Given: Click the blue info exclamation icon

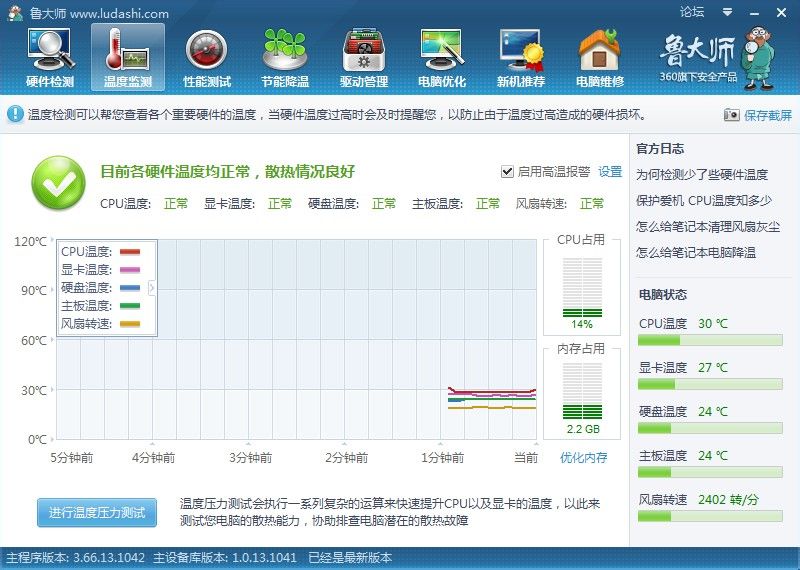Looking at the screenshot, I should (x=15, y=114).
